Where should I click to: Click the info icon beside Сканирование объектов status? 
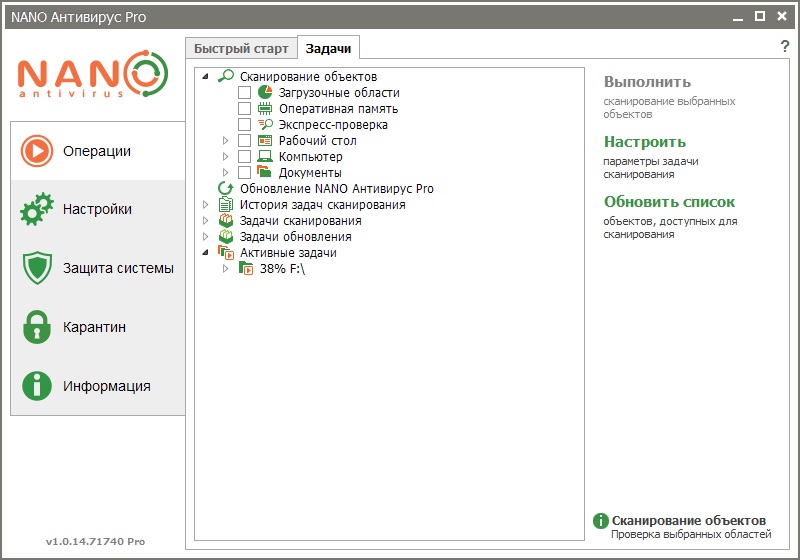(601, 521)
